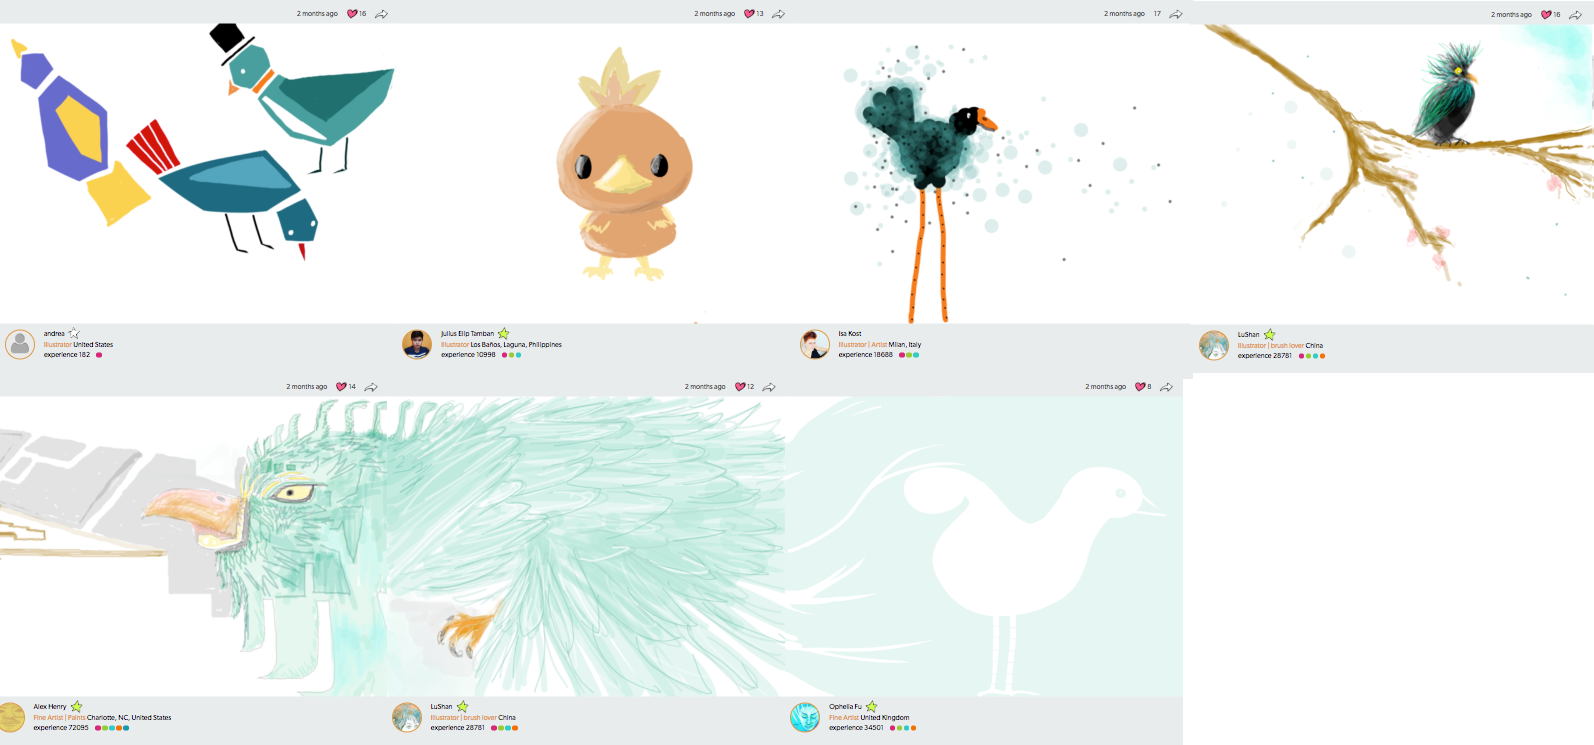Click the heart showing 12 likes
1594x745 pixels.
point(740,387)
